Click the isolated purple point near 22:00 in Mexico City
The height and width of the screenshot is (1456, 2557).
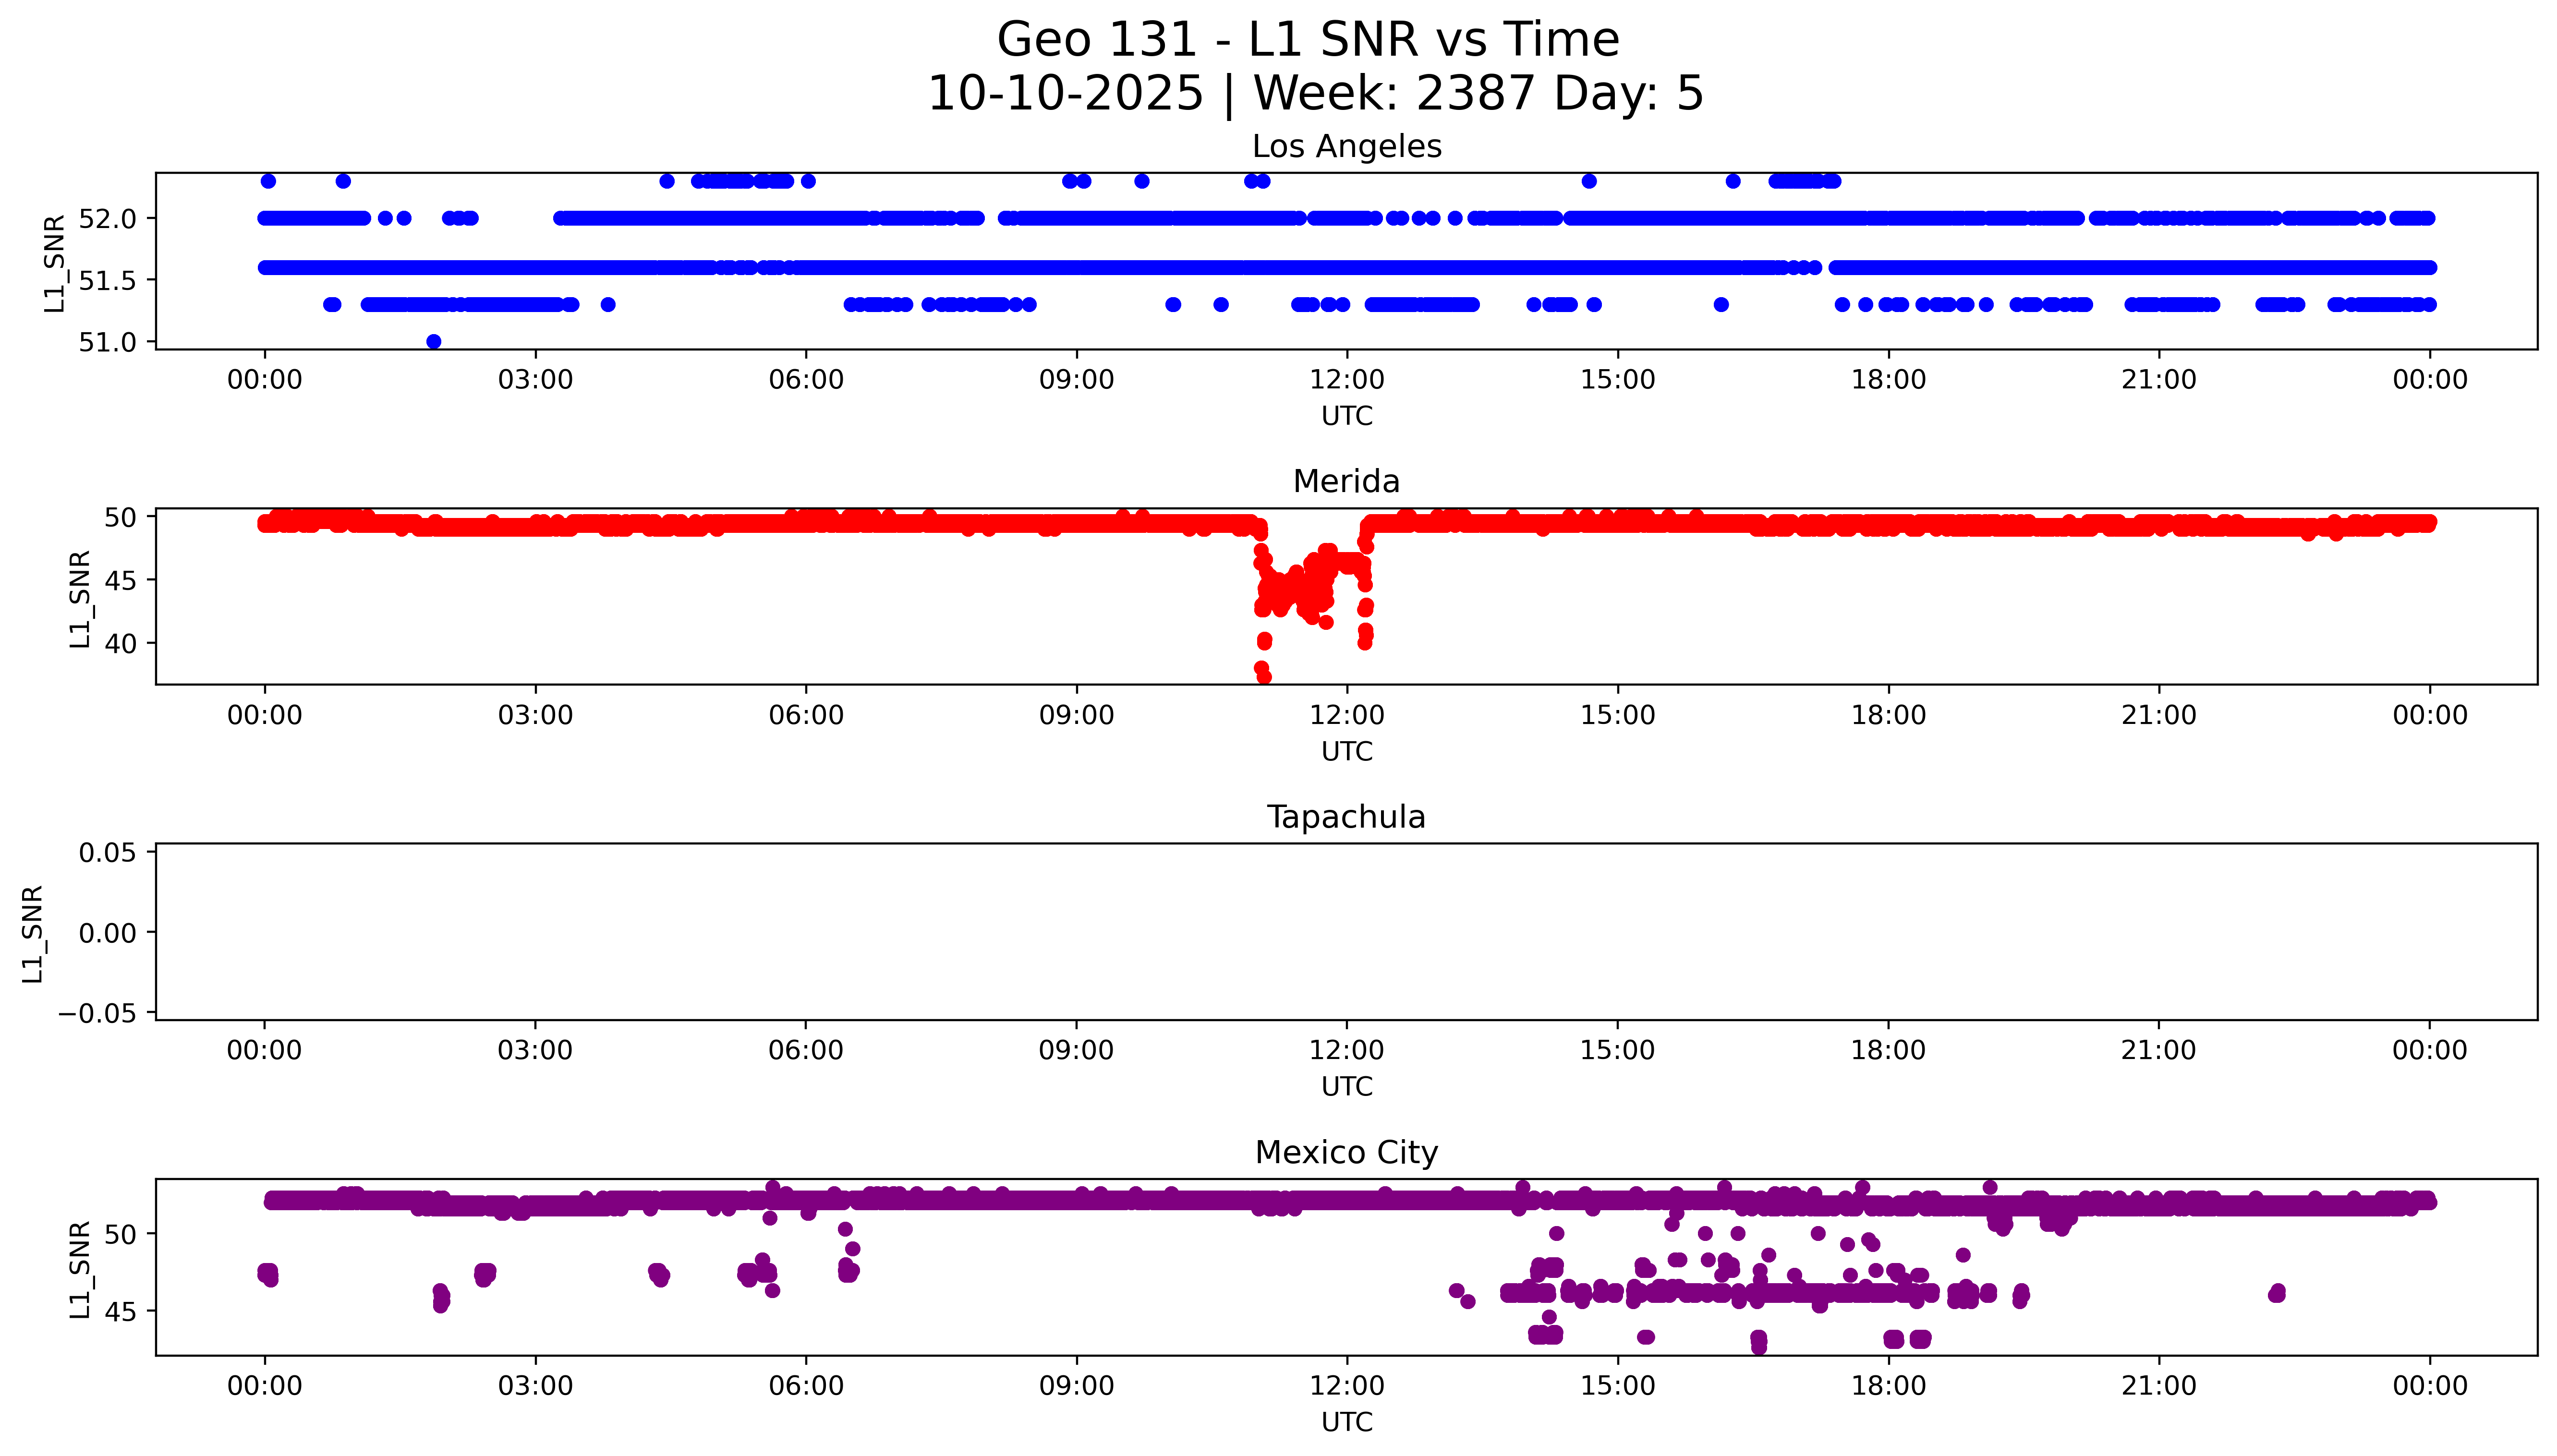pos(2277,1293)
